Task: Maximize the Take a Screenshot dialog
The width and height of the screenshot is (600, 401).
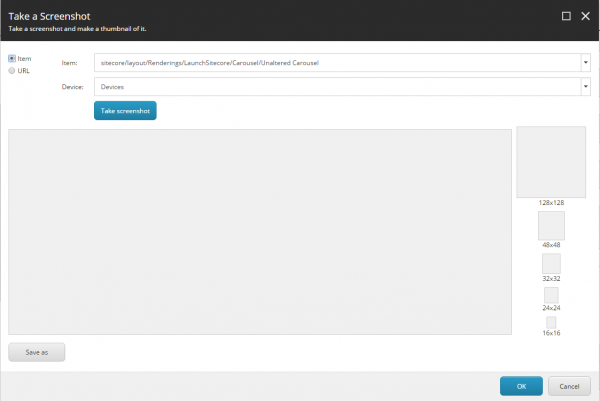Action: [566, 16]
